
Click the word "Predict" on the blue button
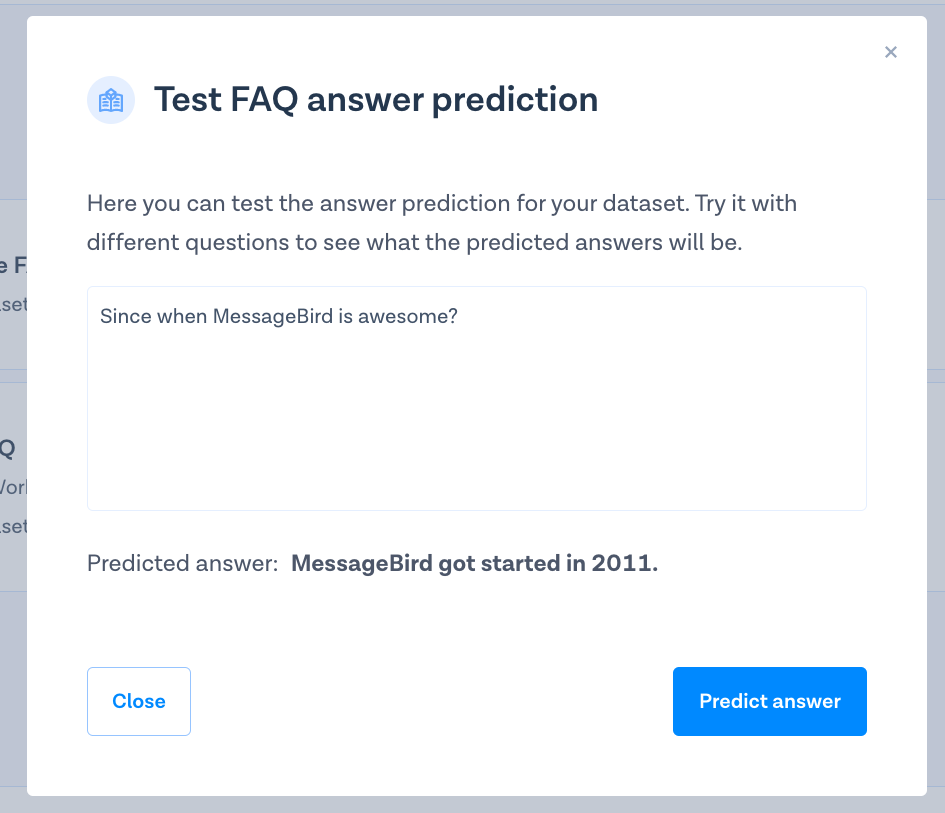[734, 701]
